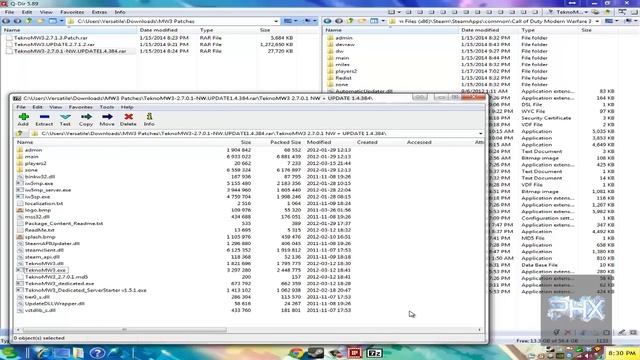
Task: Select players2 folder in 7-Zip list
Action: pyautogui.click(x=36, y=163)
